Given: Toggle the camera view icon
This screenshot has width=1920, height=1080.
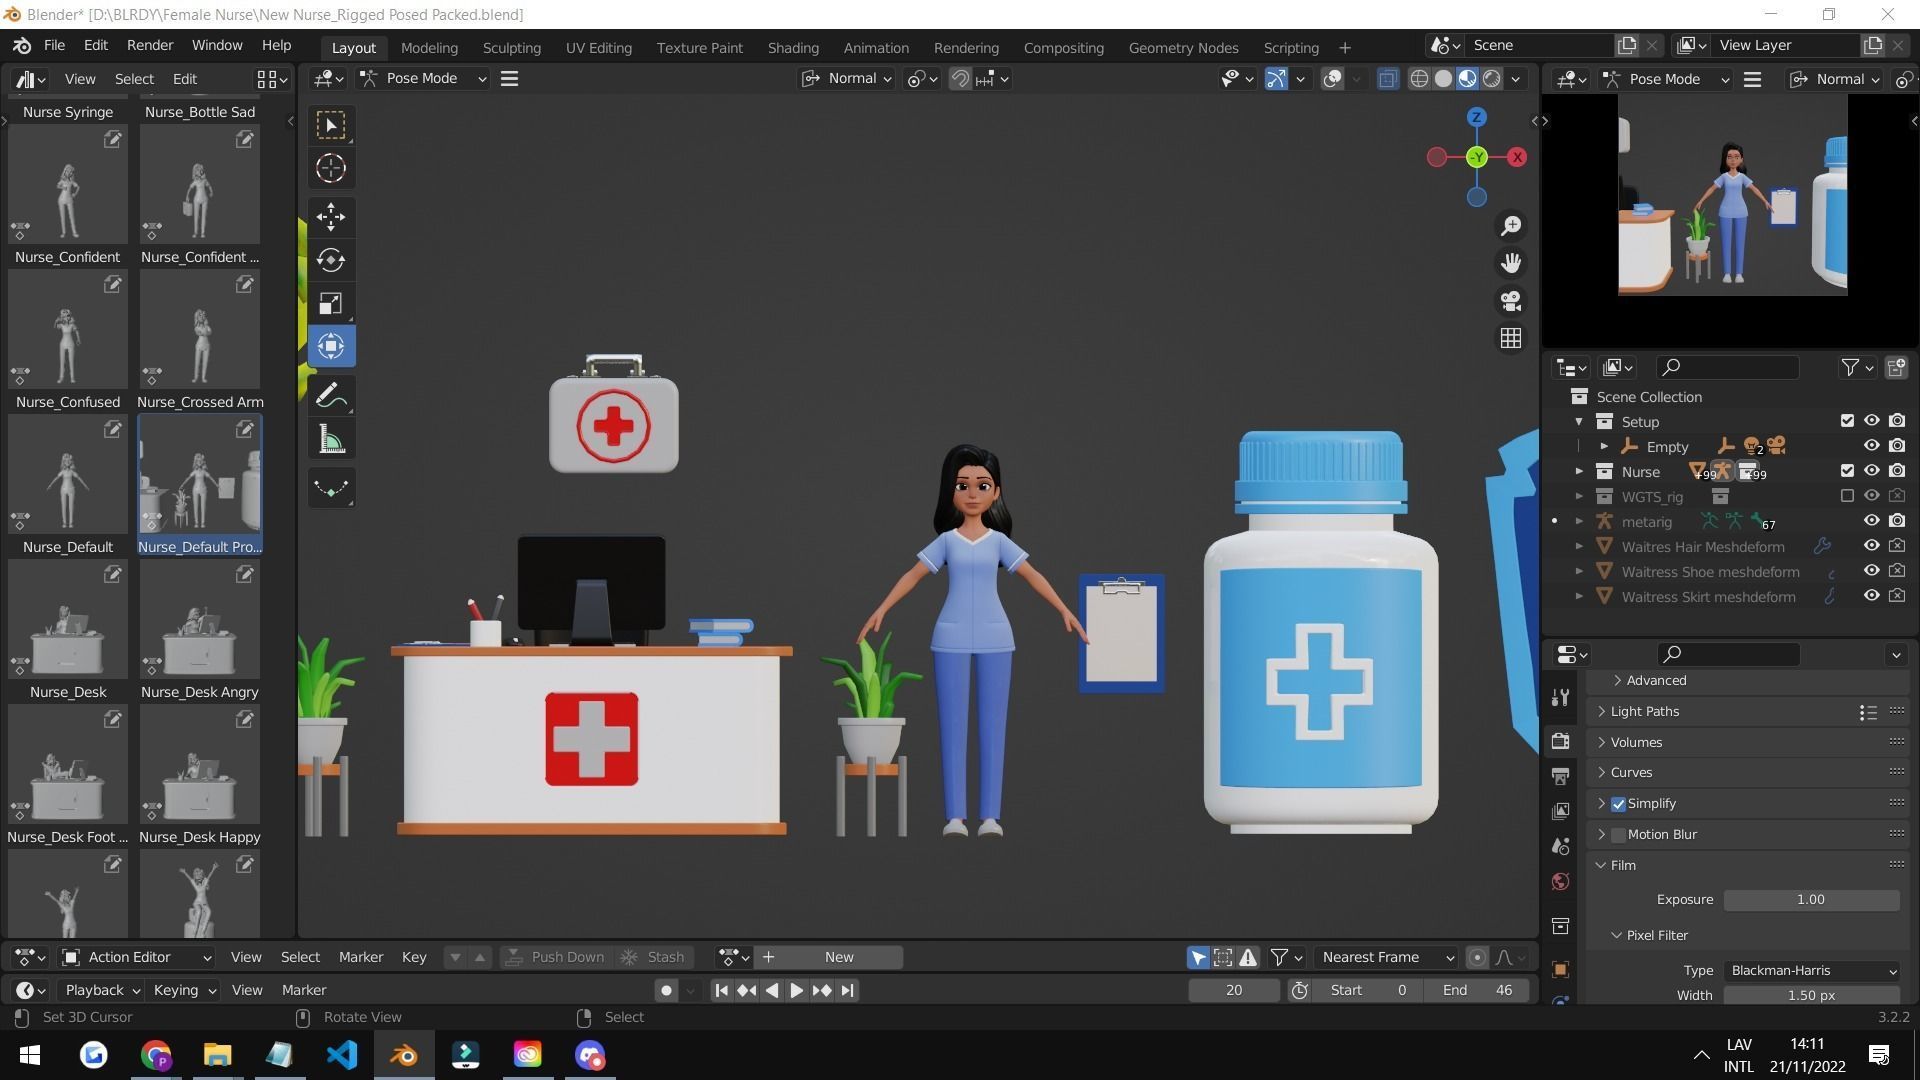Looking at the screenshot, I should pos(1511,301).
